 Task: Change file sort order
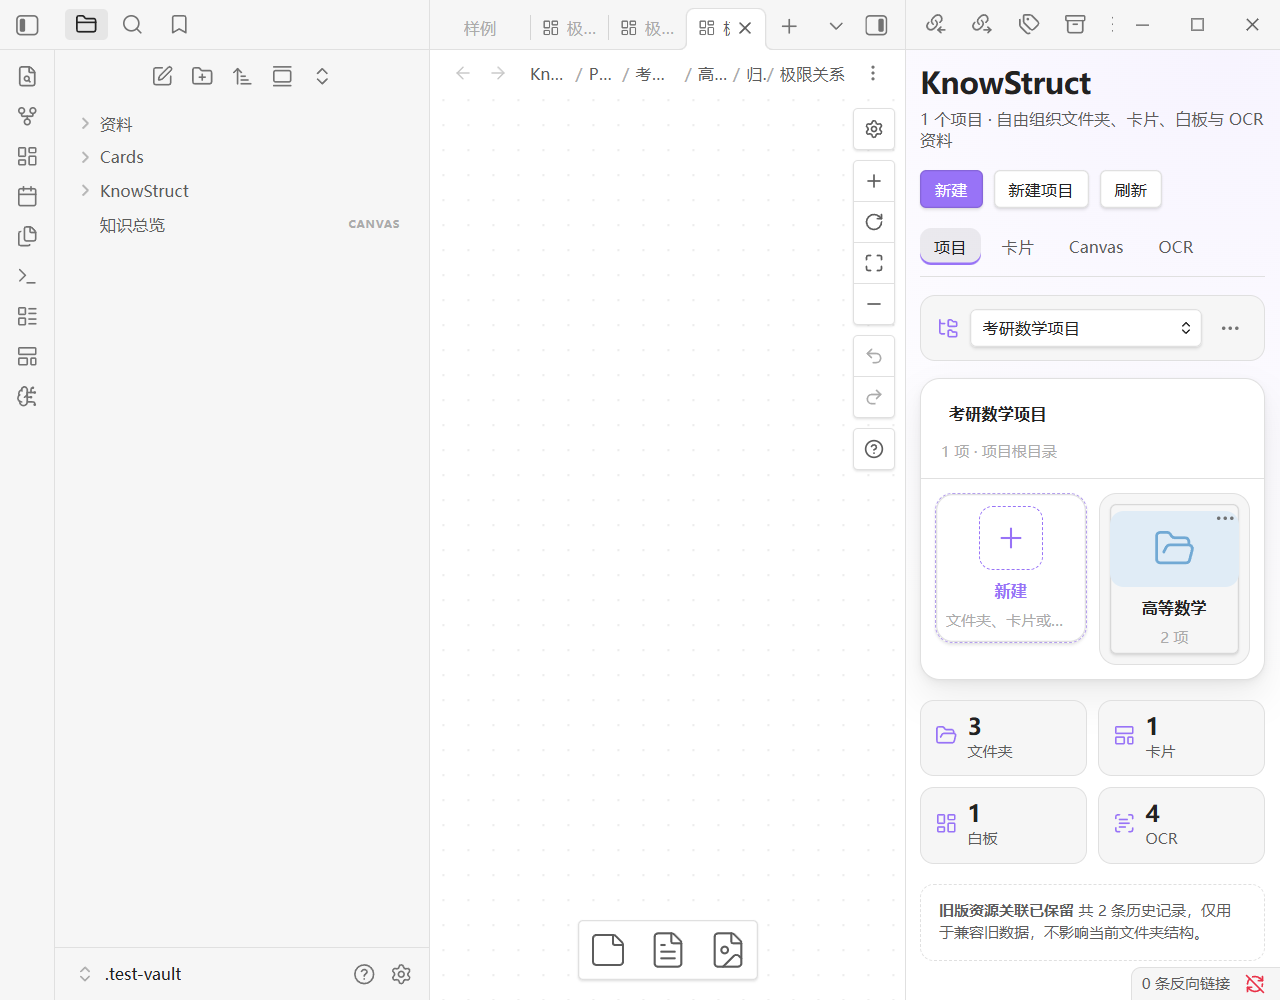point(242,76)
